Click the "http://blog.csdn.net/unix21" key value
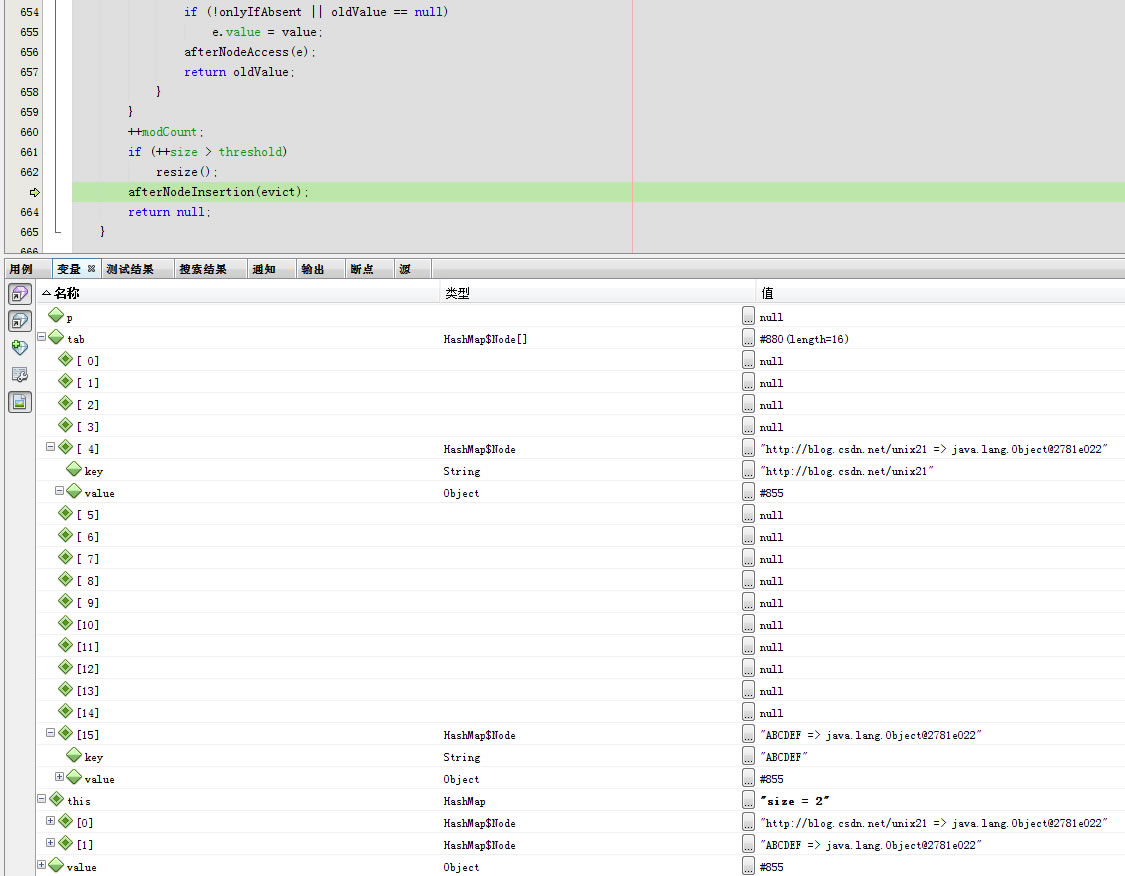 (847, 471)
